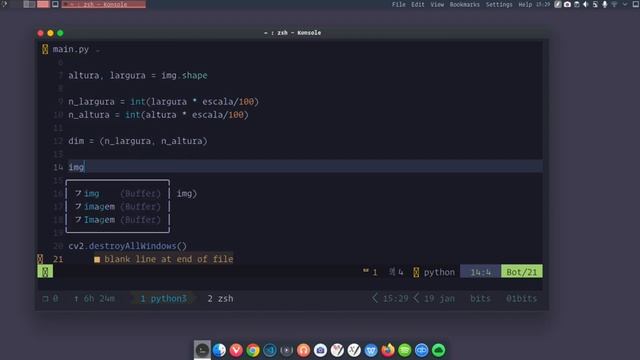Open the application launcher at top left

[x=4, y=4]
